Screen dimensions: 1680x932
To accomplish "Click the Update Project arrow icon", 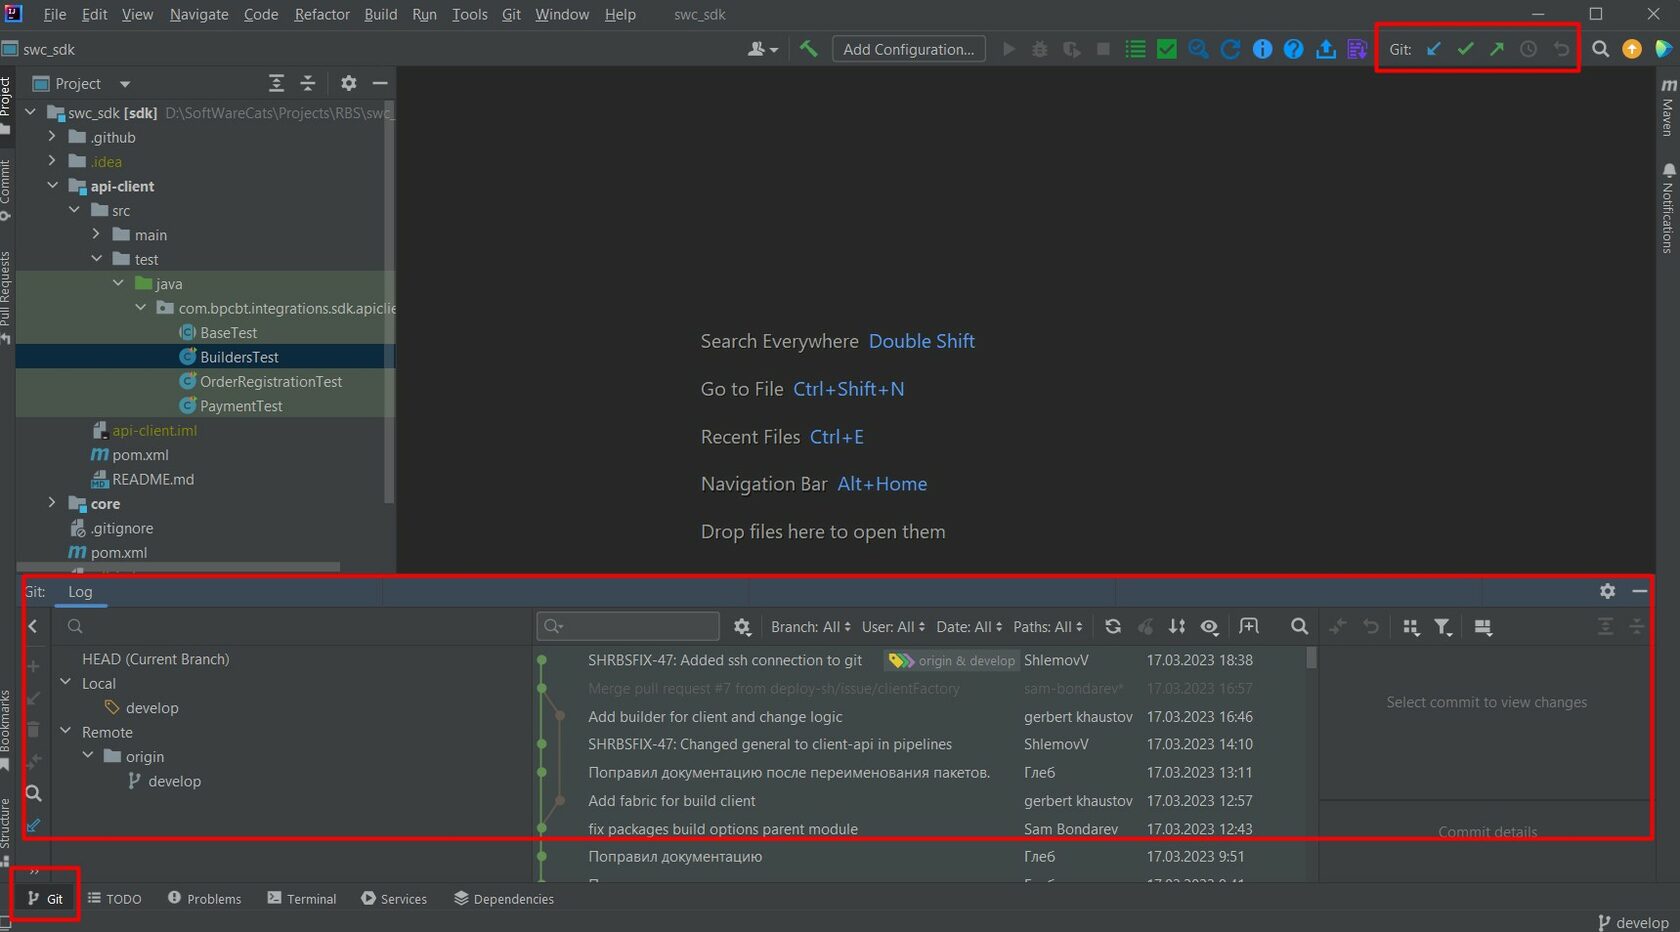I will 1433,49.
